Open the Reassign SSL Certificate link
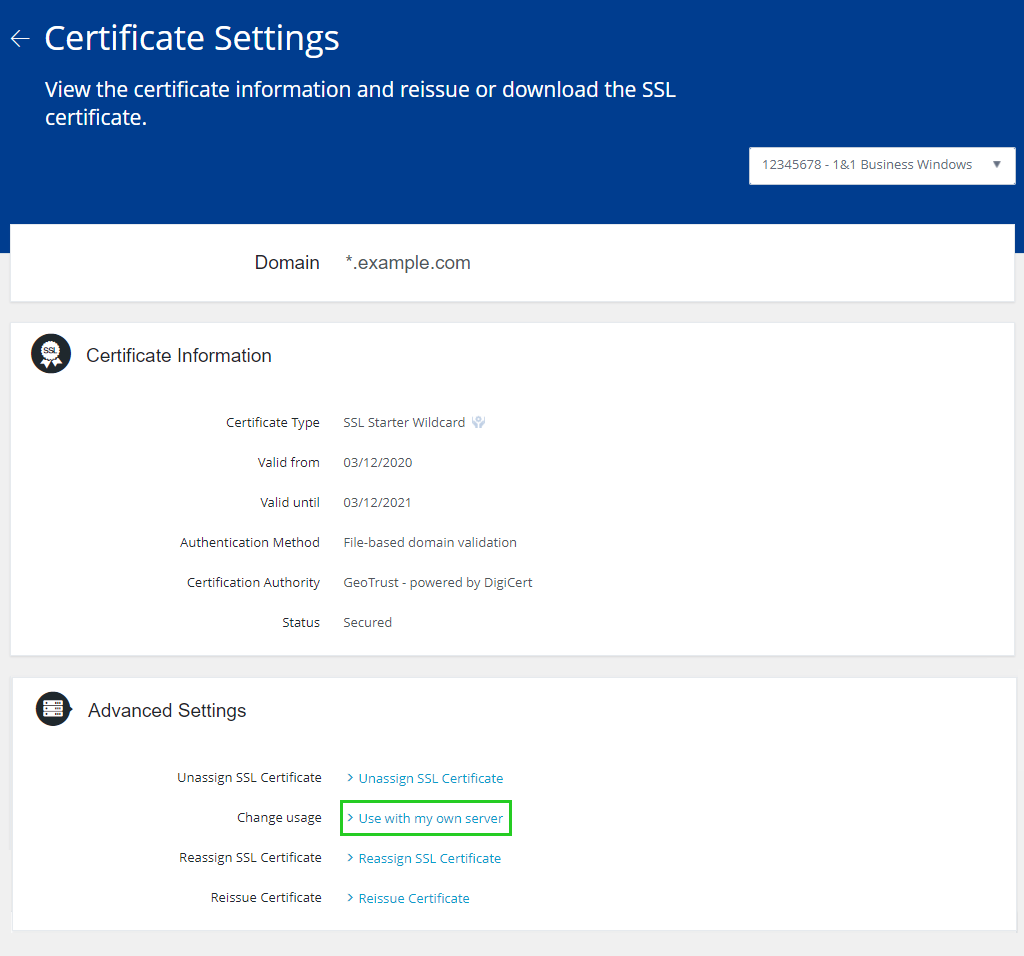The image size is (1024, 956). click(x=429, y=858)
